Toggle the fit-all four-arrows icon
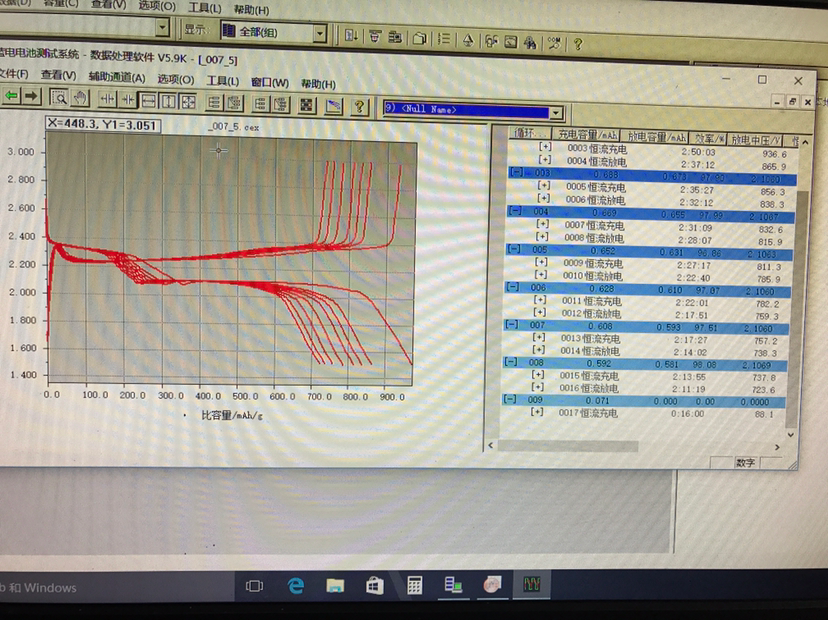 pos(189,101)
